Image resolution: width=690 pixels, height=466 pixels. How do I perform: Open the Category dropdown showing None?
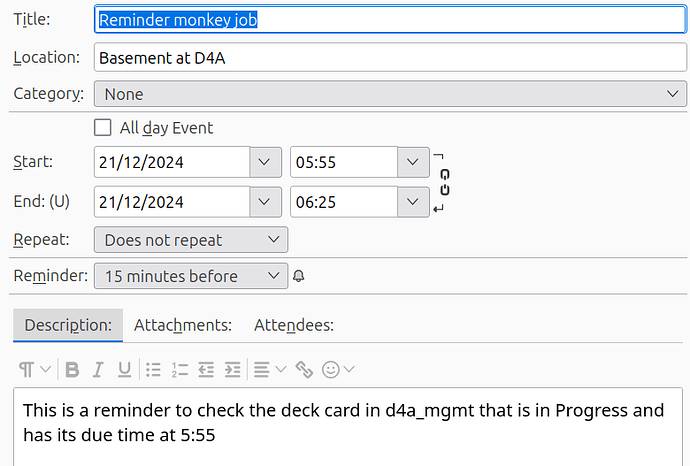390,94
